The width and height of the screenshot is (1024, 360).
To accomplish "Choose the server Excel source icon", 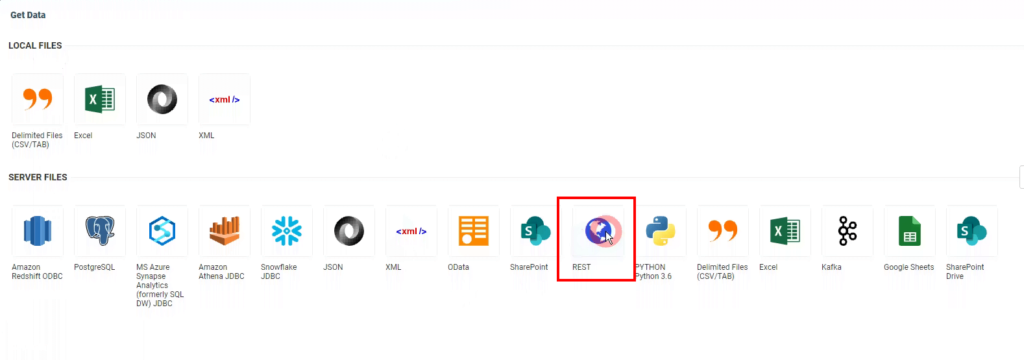I will (785, 231).
